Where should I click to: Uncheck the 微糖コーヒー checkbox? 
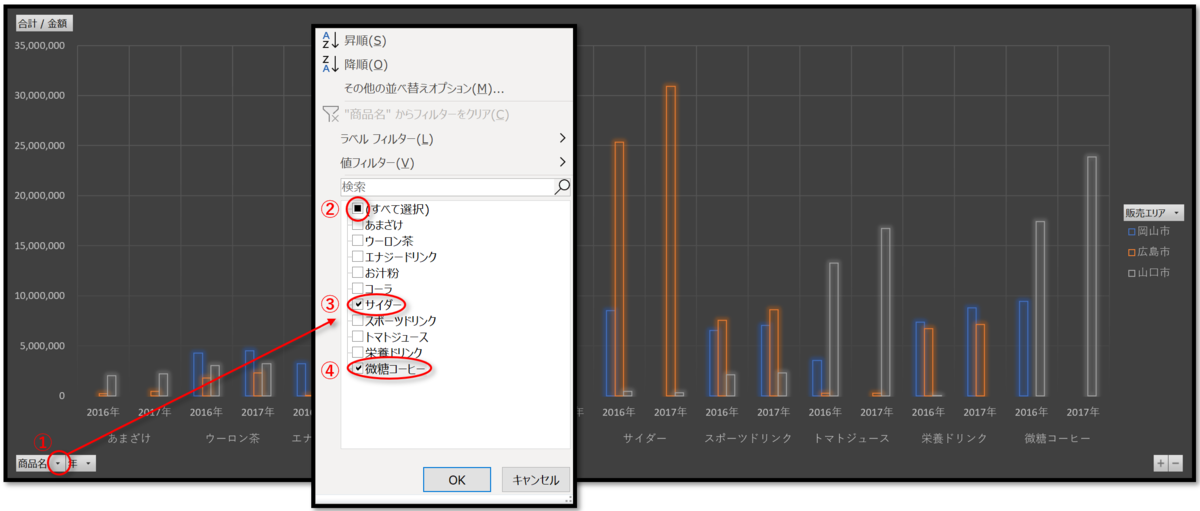coord(358,369)
